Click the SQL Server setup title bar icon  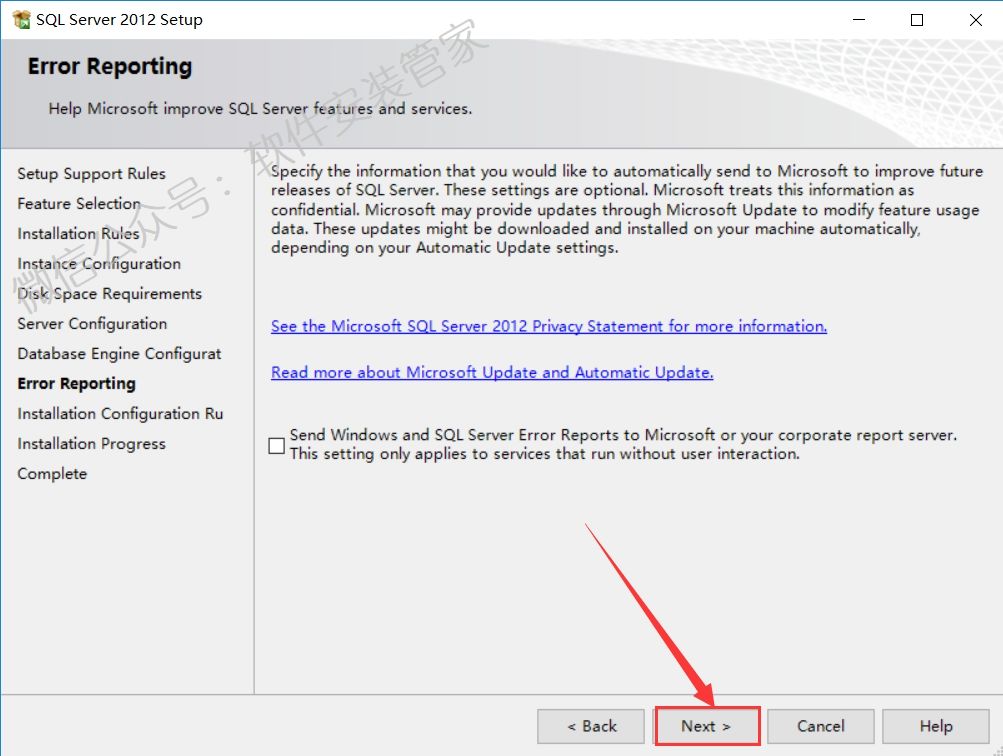click(x=21, y=20)
